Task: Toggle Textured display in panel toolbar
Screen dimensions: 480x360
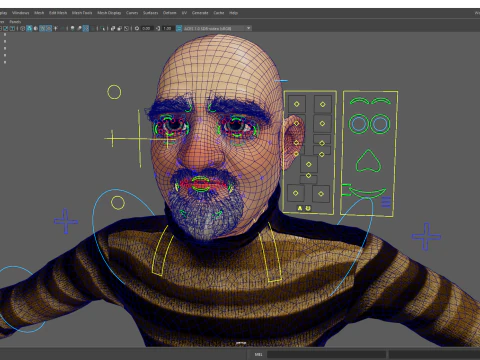Action: pyautogui.click(x=48, y=28)
